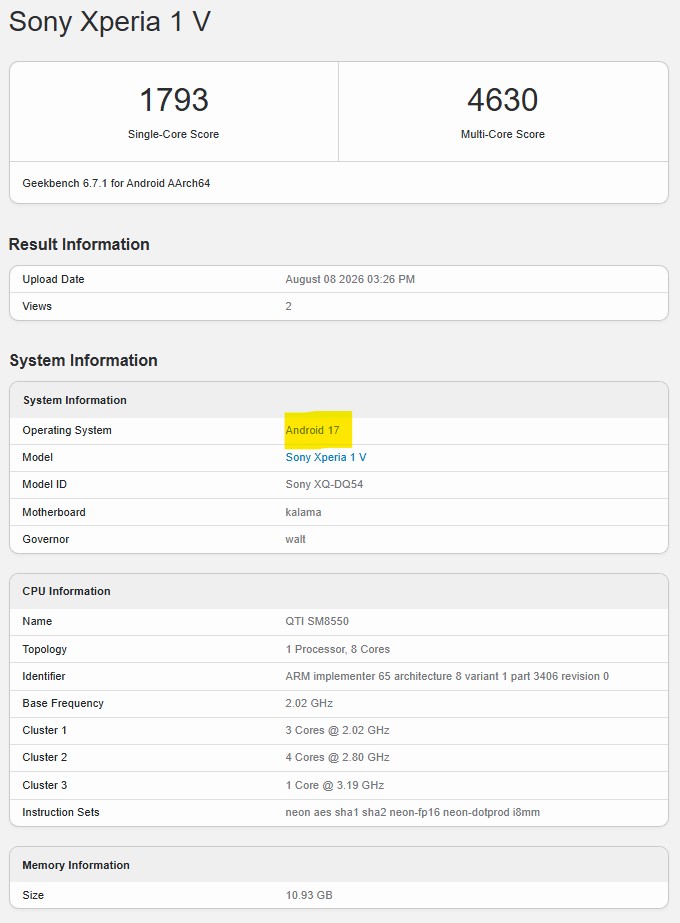Click the Size label in Memory Information
Image resolution: width=680 pixels, height=923 pixels.
pos(33,895)
